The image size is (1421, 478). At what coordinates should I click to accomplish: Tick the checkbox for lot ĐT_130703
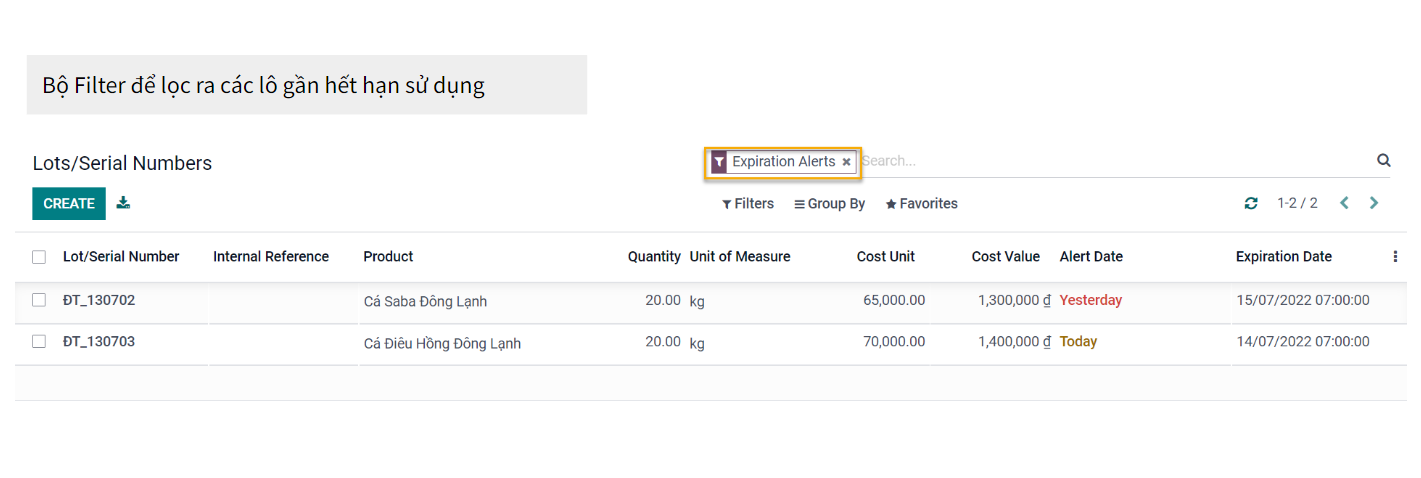point(39,342)
